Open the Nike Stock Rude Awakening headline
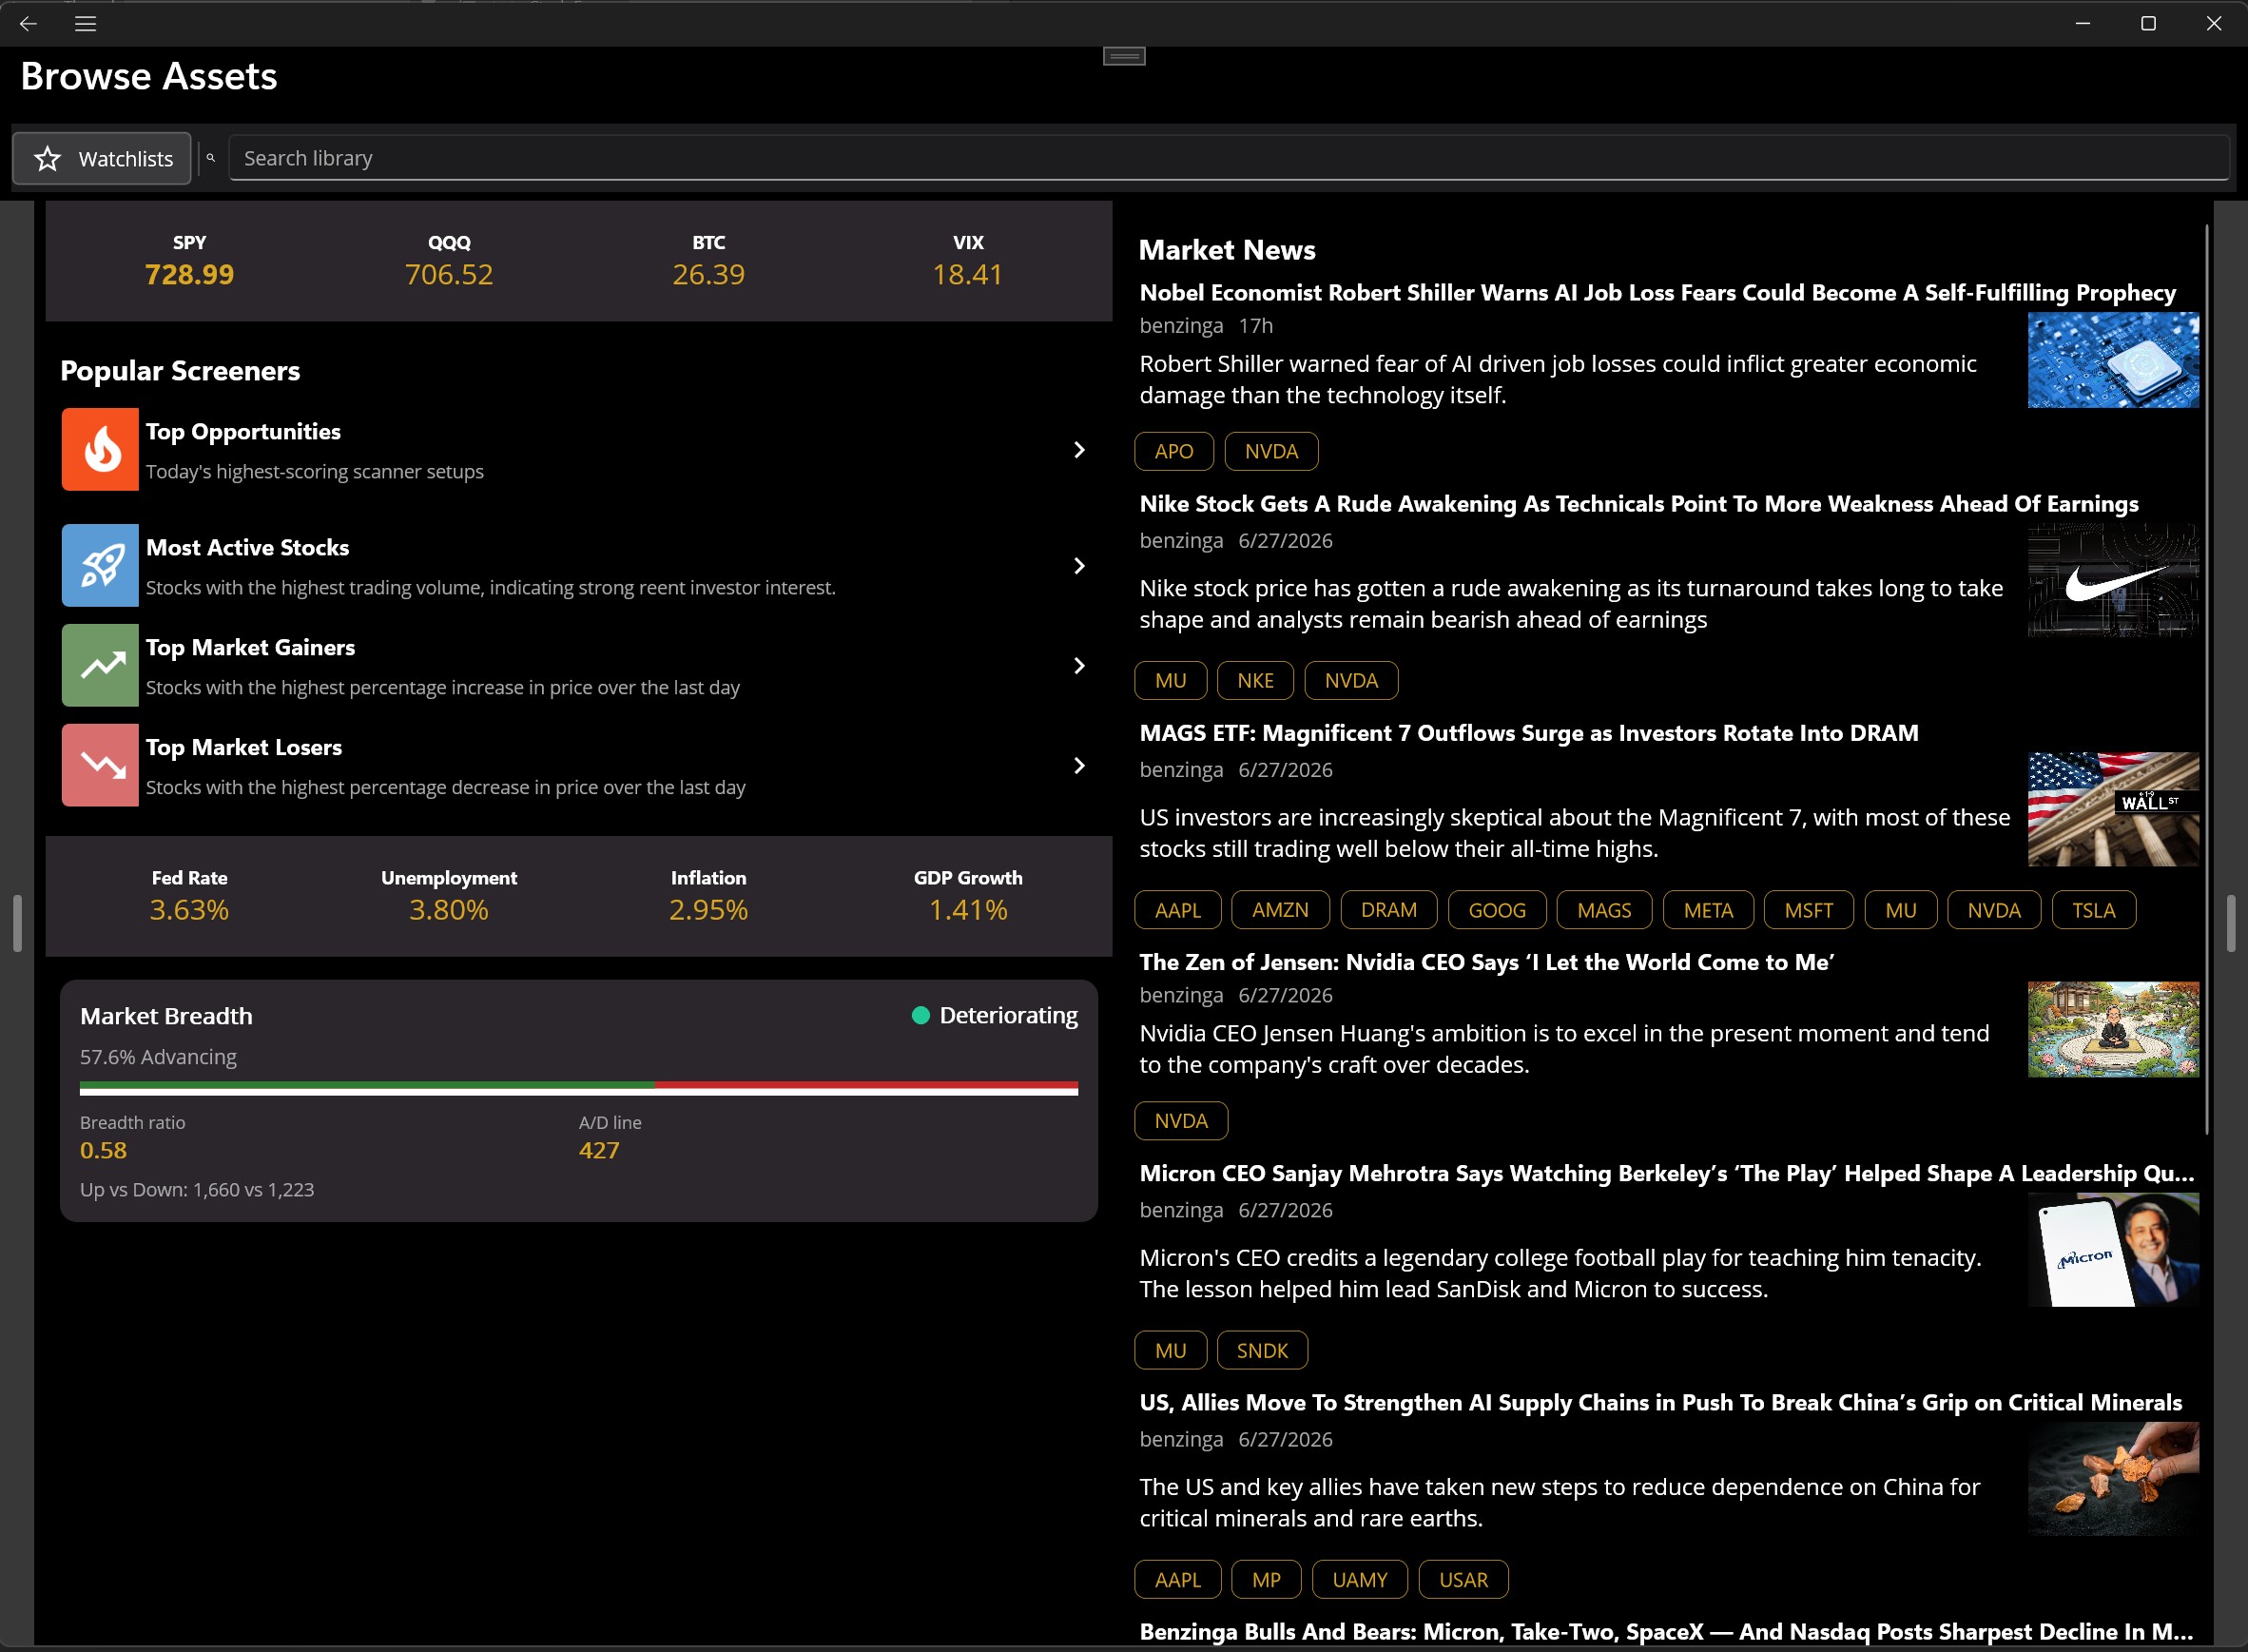 click(x=1639, y=504)
